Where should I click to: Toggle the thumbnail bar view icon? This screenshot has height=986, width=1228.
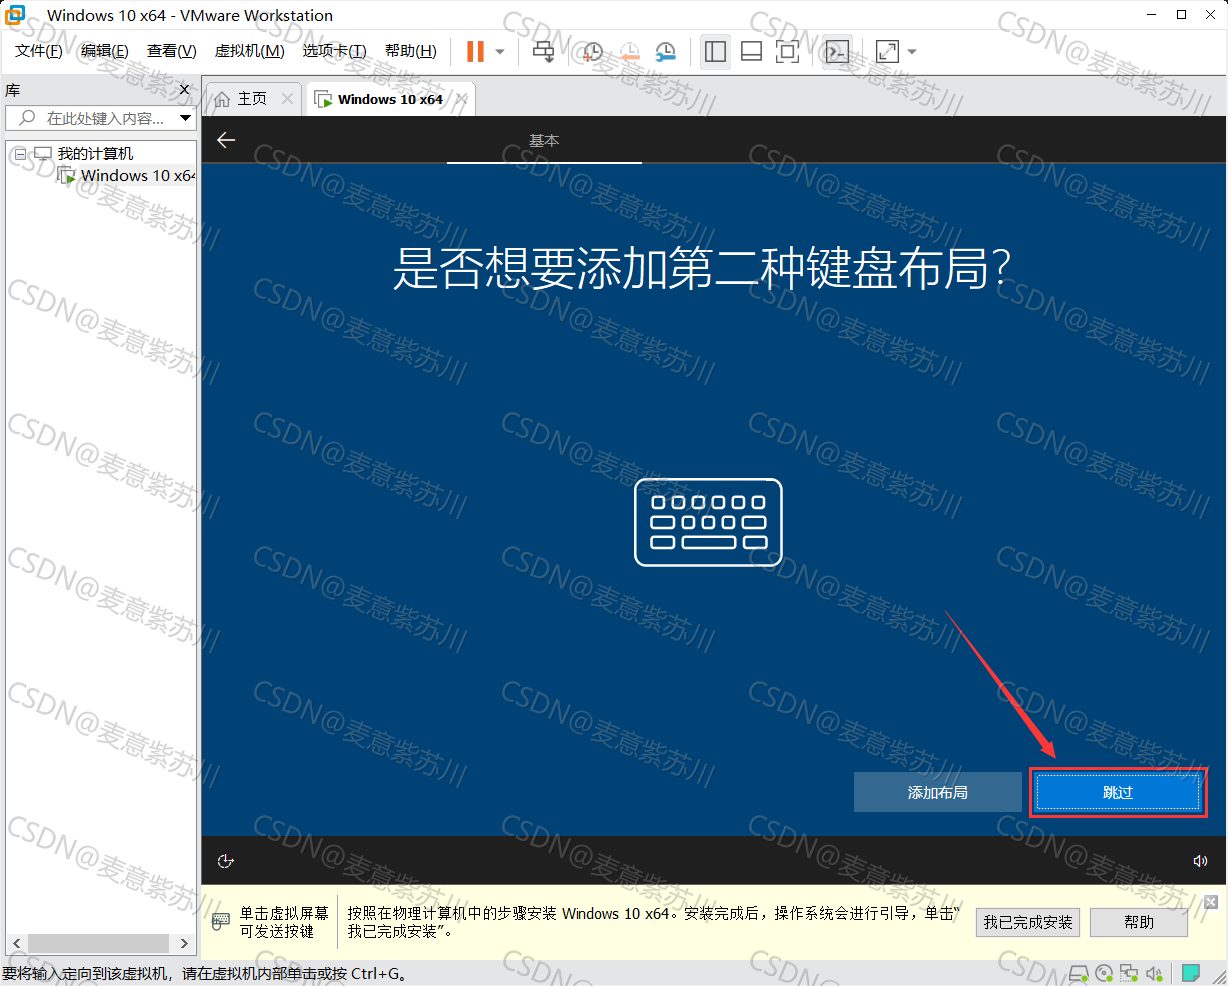point(751,51)
